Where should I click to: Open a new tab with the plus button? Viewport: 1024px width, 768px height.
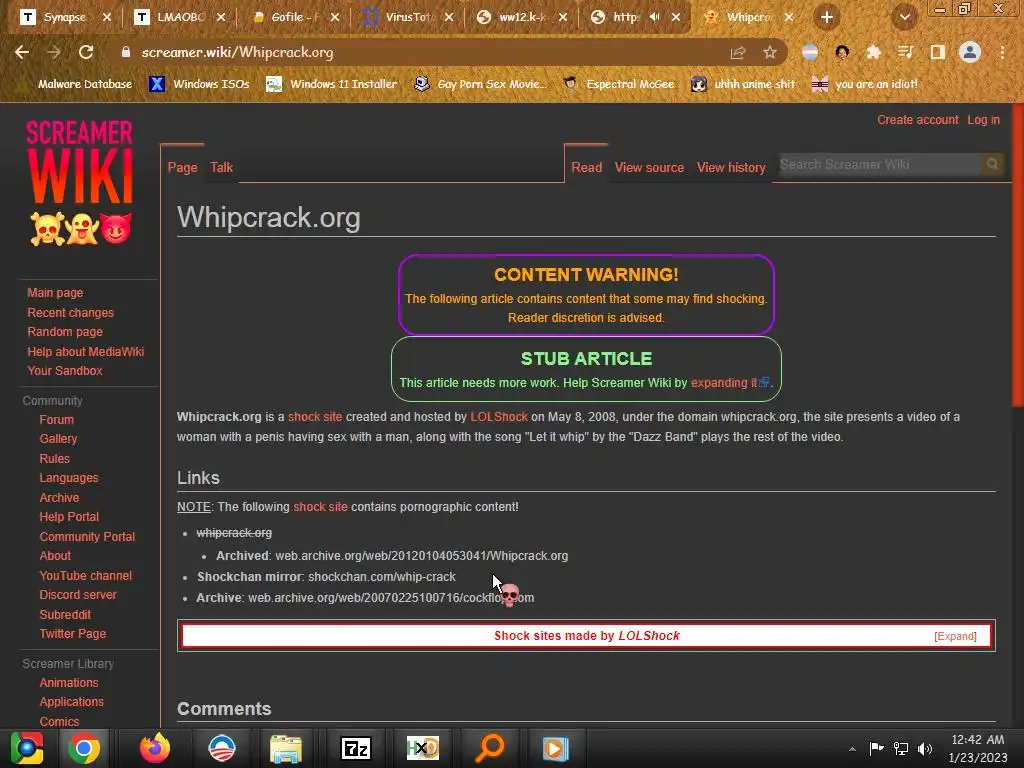pos(827,18)
